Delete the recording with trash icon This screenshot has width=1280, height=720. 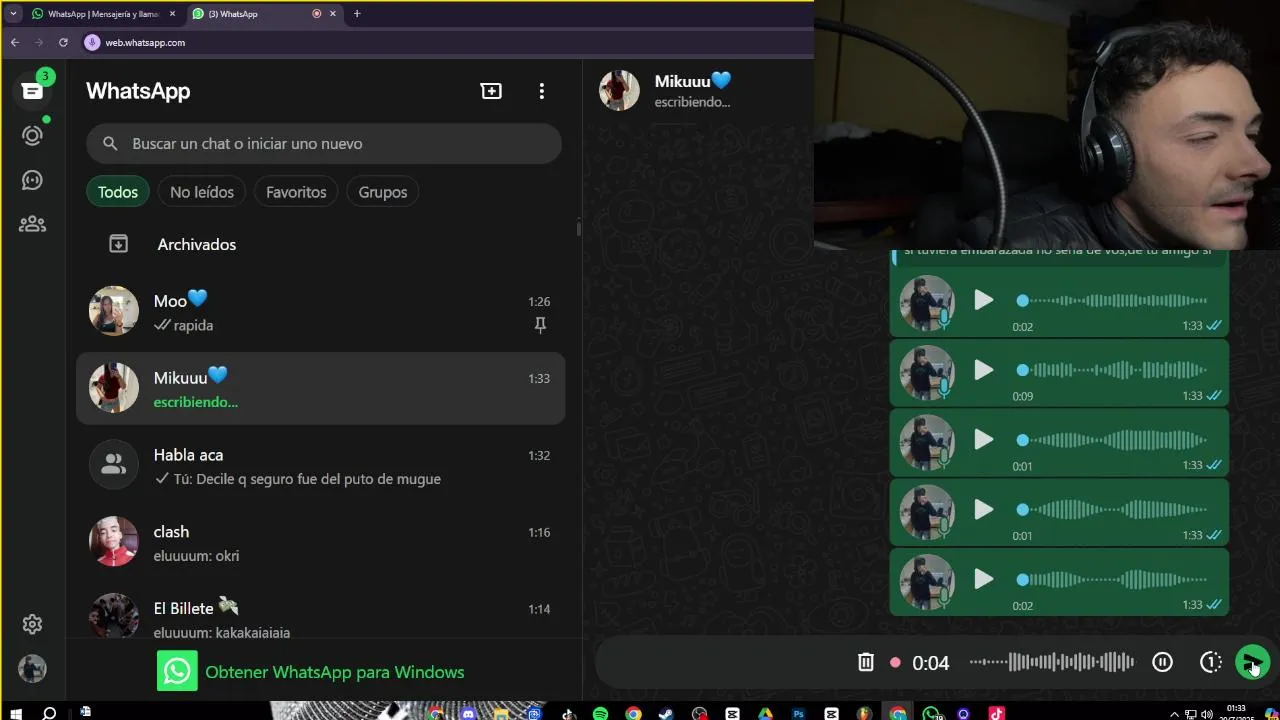(x=866, y=662)
